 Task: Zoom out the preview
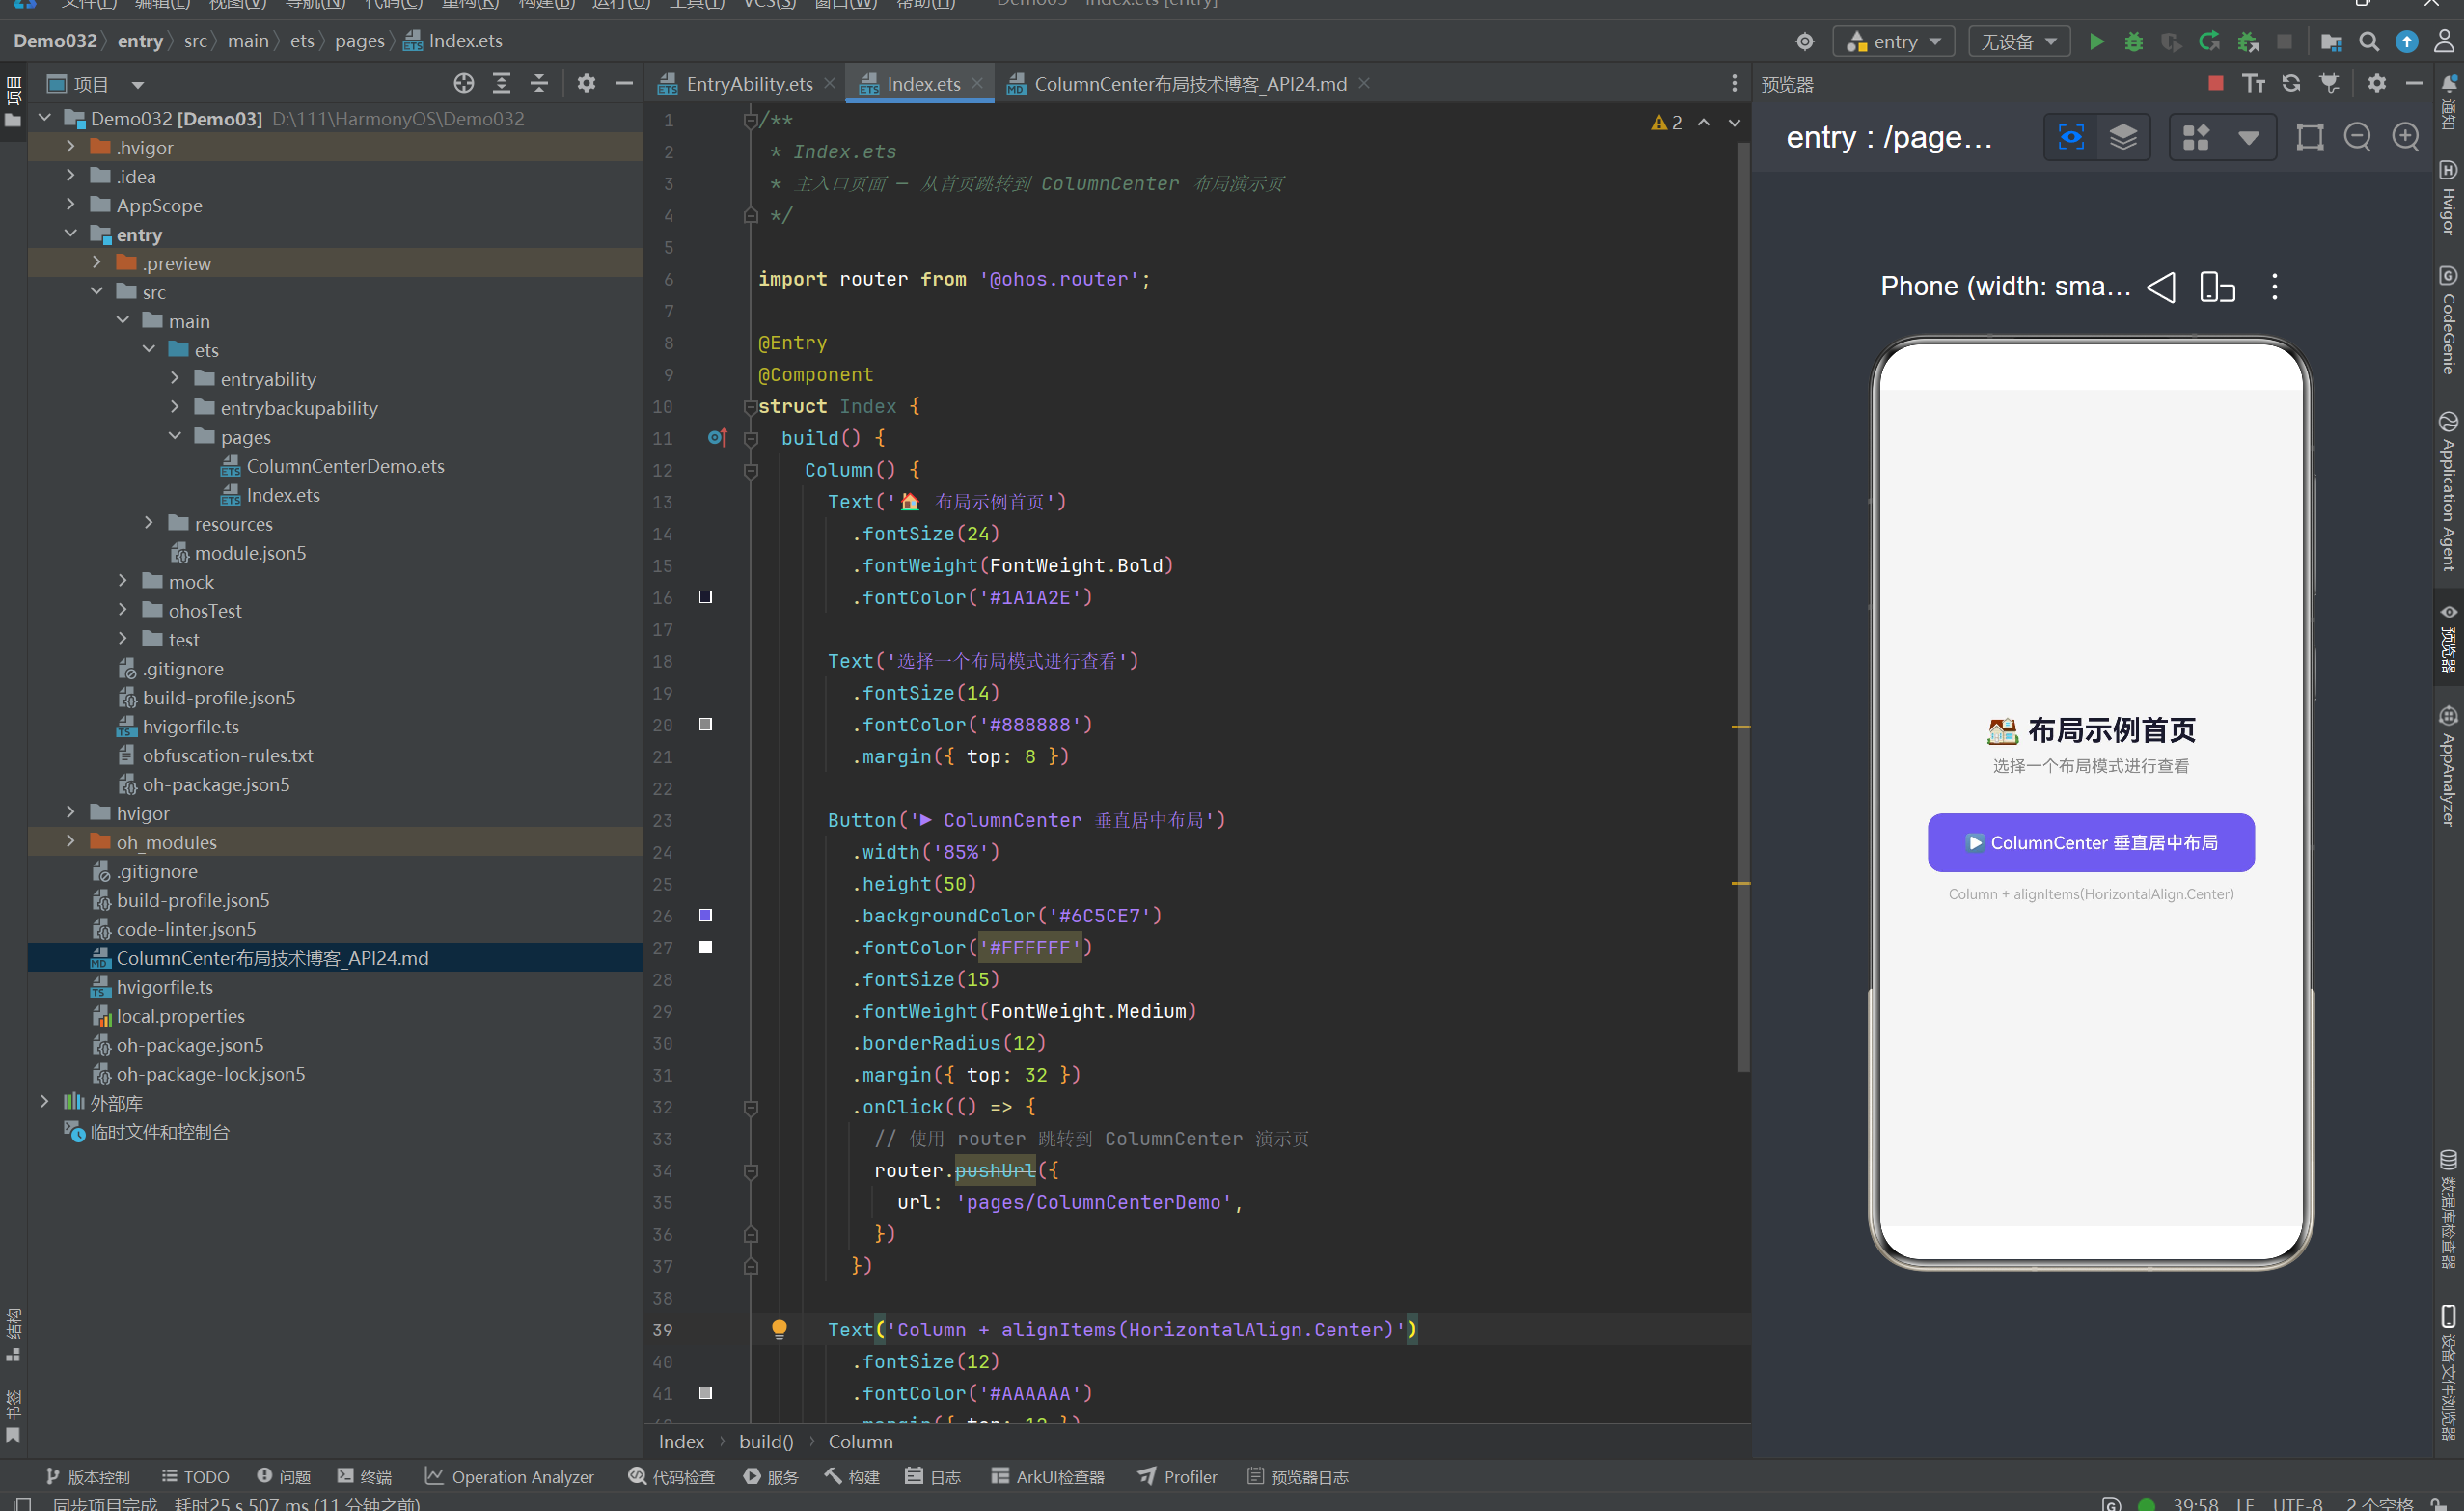[2357, 136]
